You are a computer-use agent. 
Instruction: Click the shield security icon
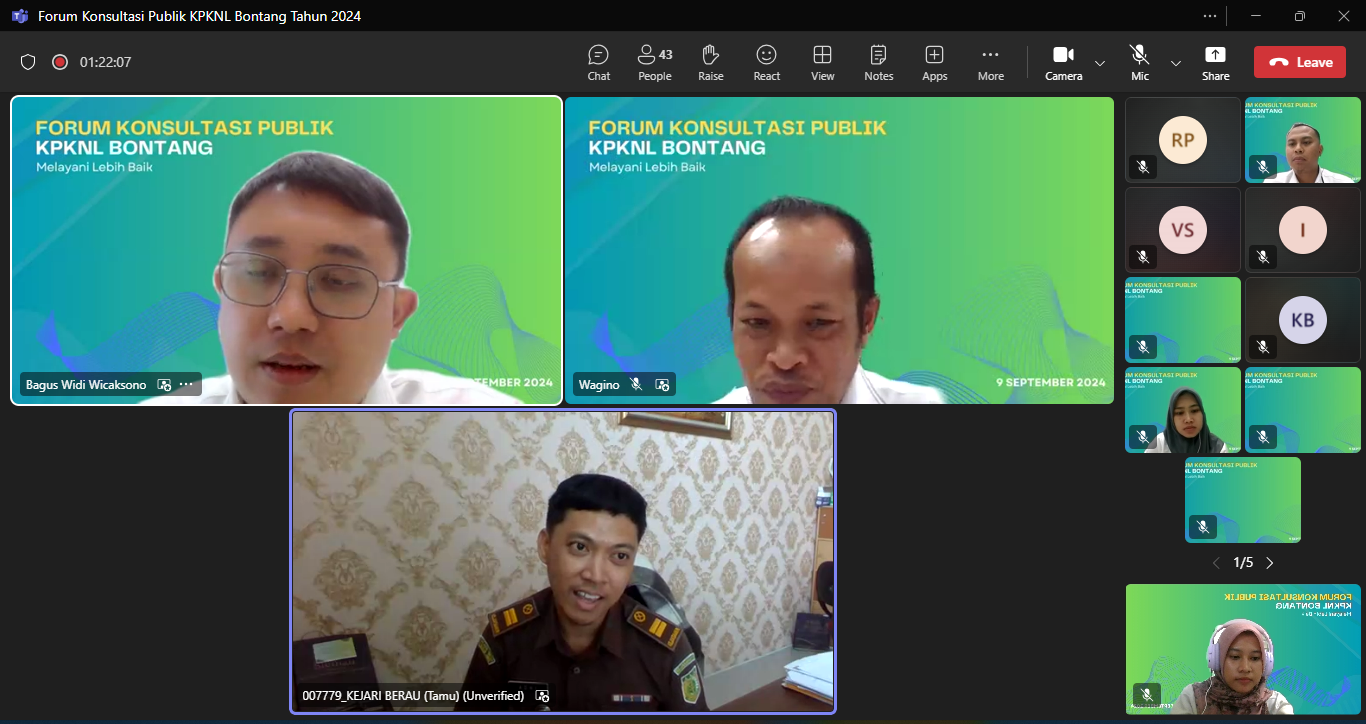click(28, 62)
